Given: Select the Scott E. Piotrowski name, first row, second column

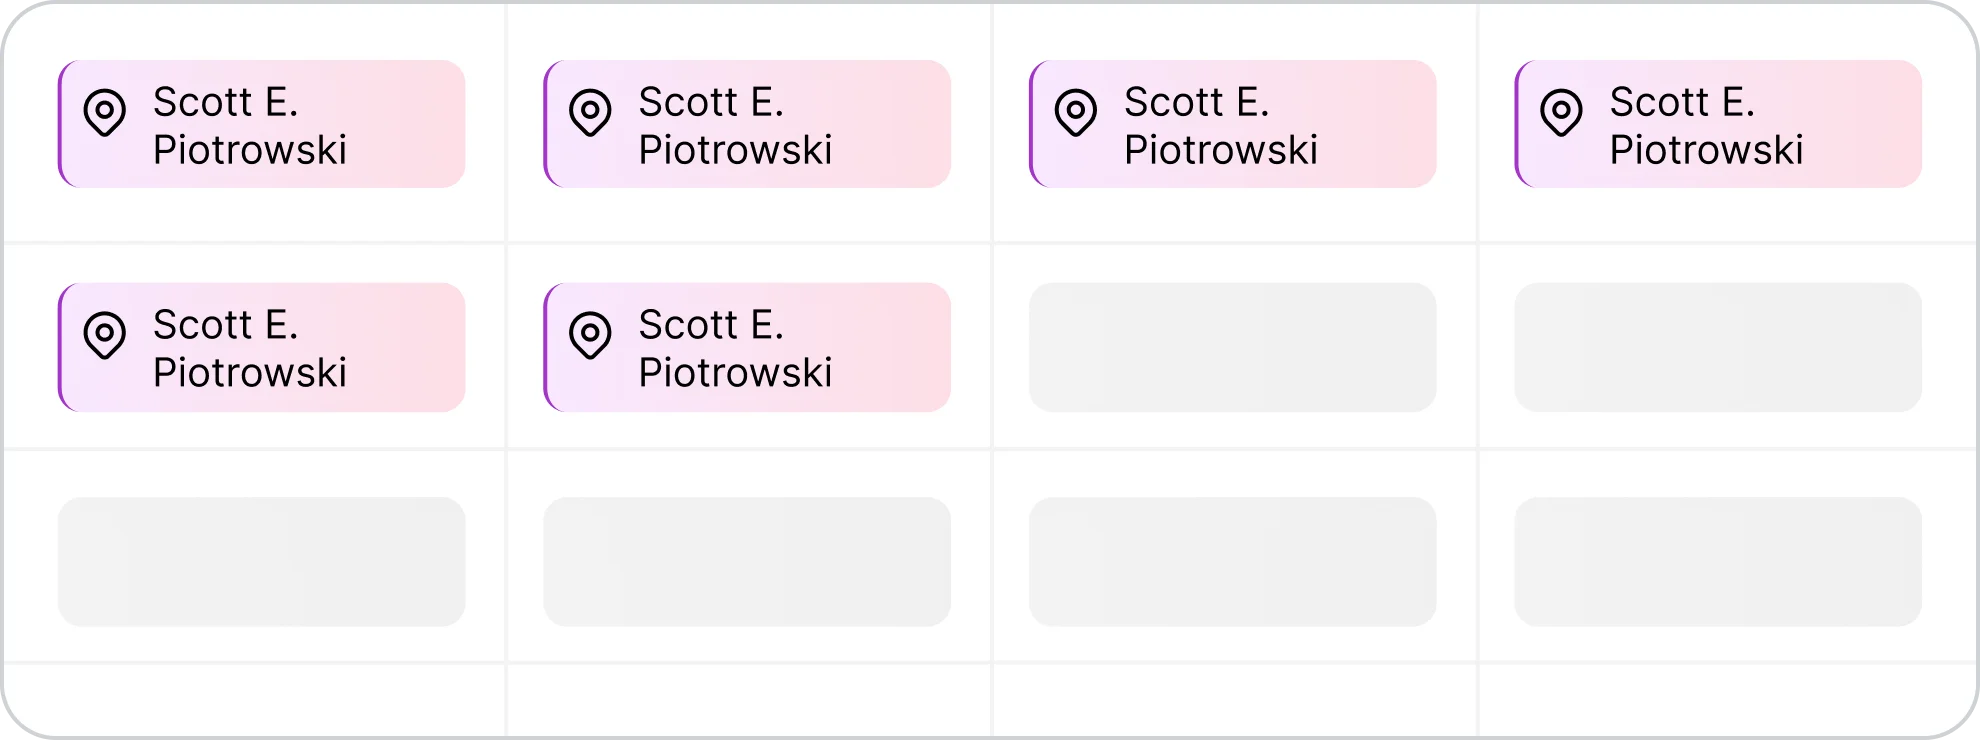Looking at the screenshot, I should click(735, 126).
